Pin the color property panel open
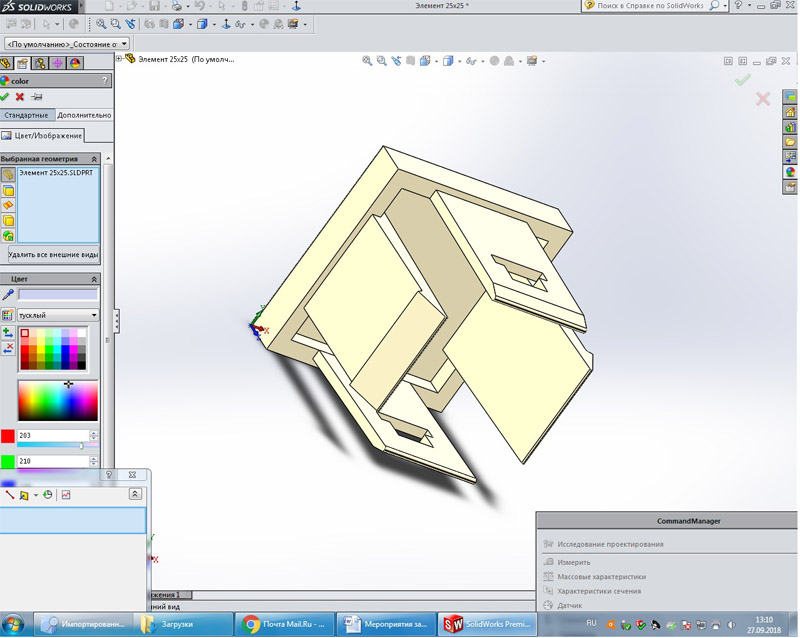800x638 pixels. point(36,96)
